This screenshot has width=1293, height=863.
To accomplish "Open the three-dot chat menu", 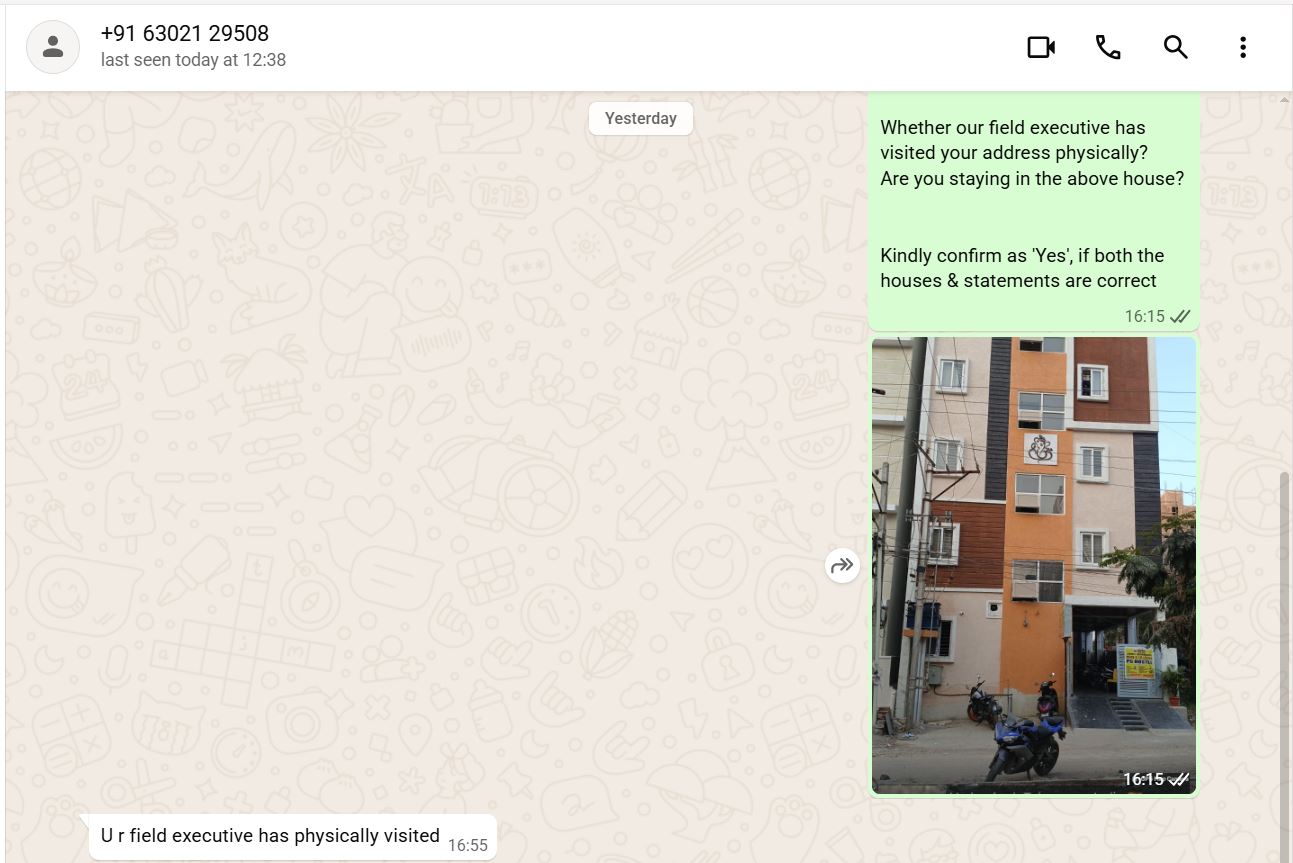I will click(1242, 47).
